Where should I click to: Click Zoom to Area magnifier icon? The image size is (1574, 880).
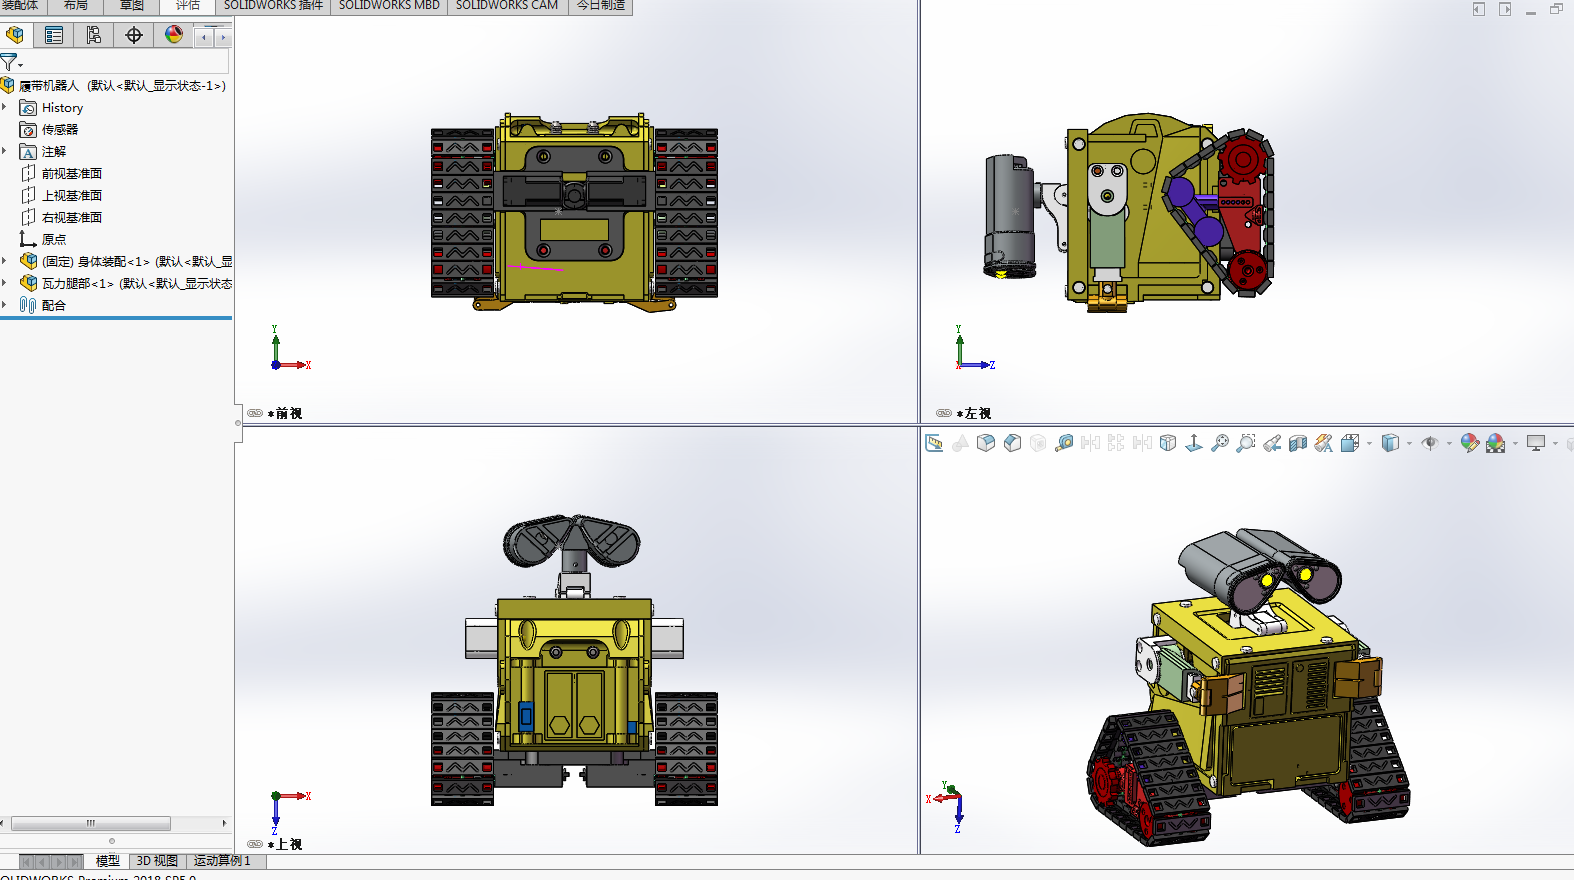click(x=1246, y=443)
